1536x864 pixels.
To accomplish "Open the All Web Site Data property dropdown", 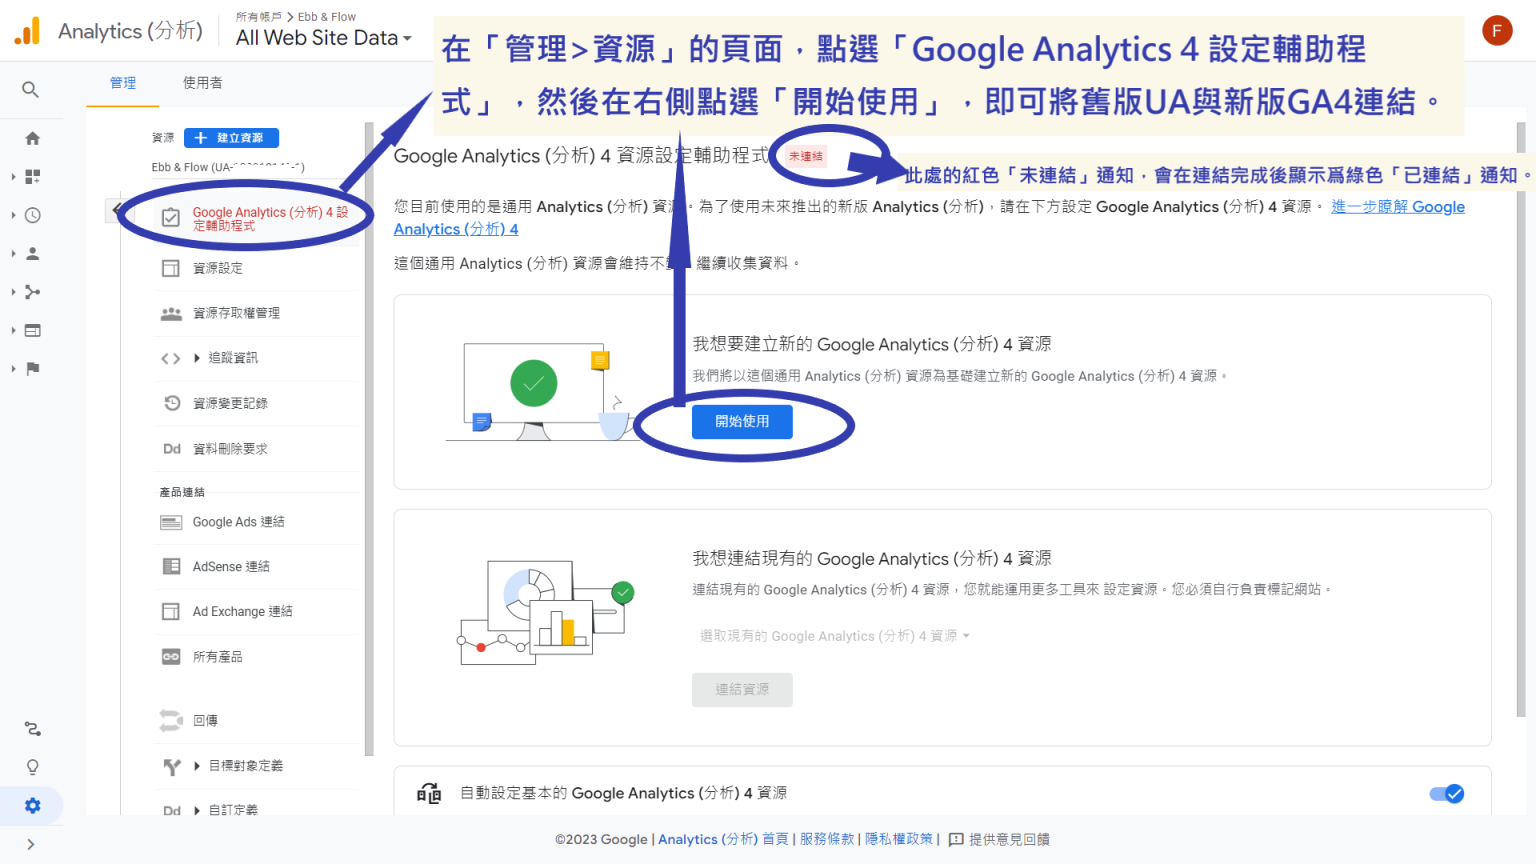I will click(x=324, y=38).
